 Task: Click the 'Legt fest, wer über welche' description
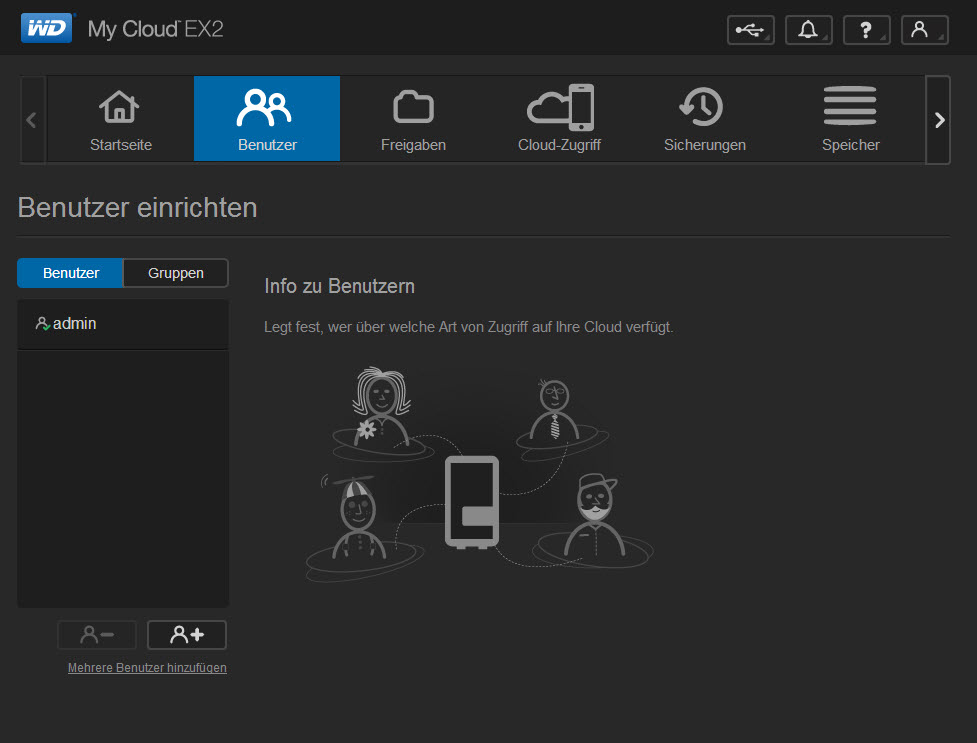[469, 327]
